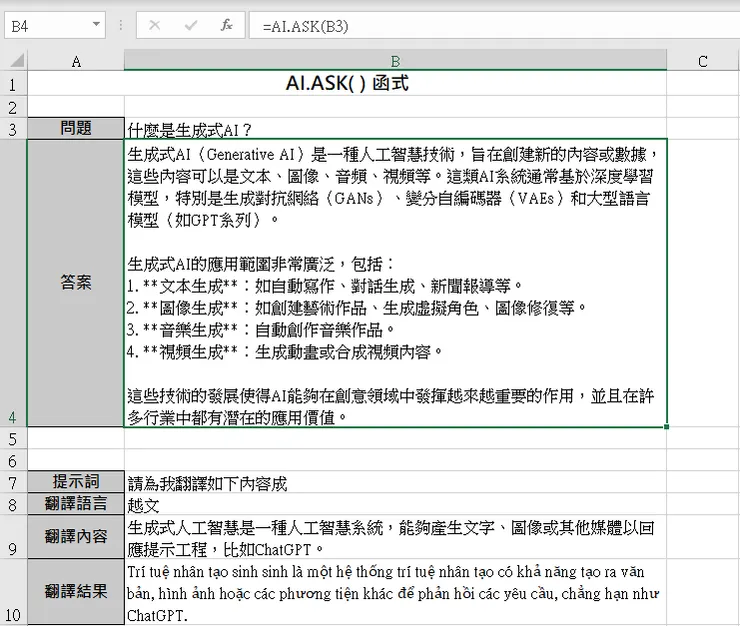Select row 5 header
This screenshot has width=740, height=626.
[13, 439]
